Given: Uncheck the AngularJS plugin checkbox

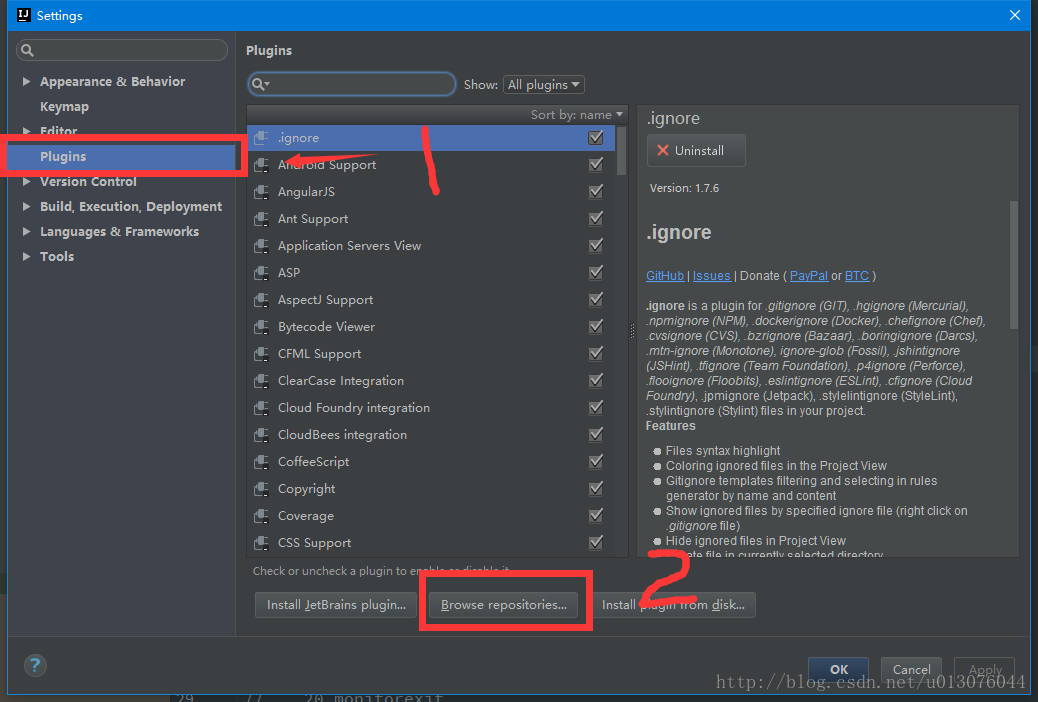Looking at the screenshot, I should pos(596,191).
